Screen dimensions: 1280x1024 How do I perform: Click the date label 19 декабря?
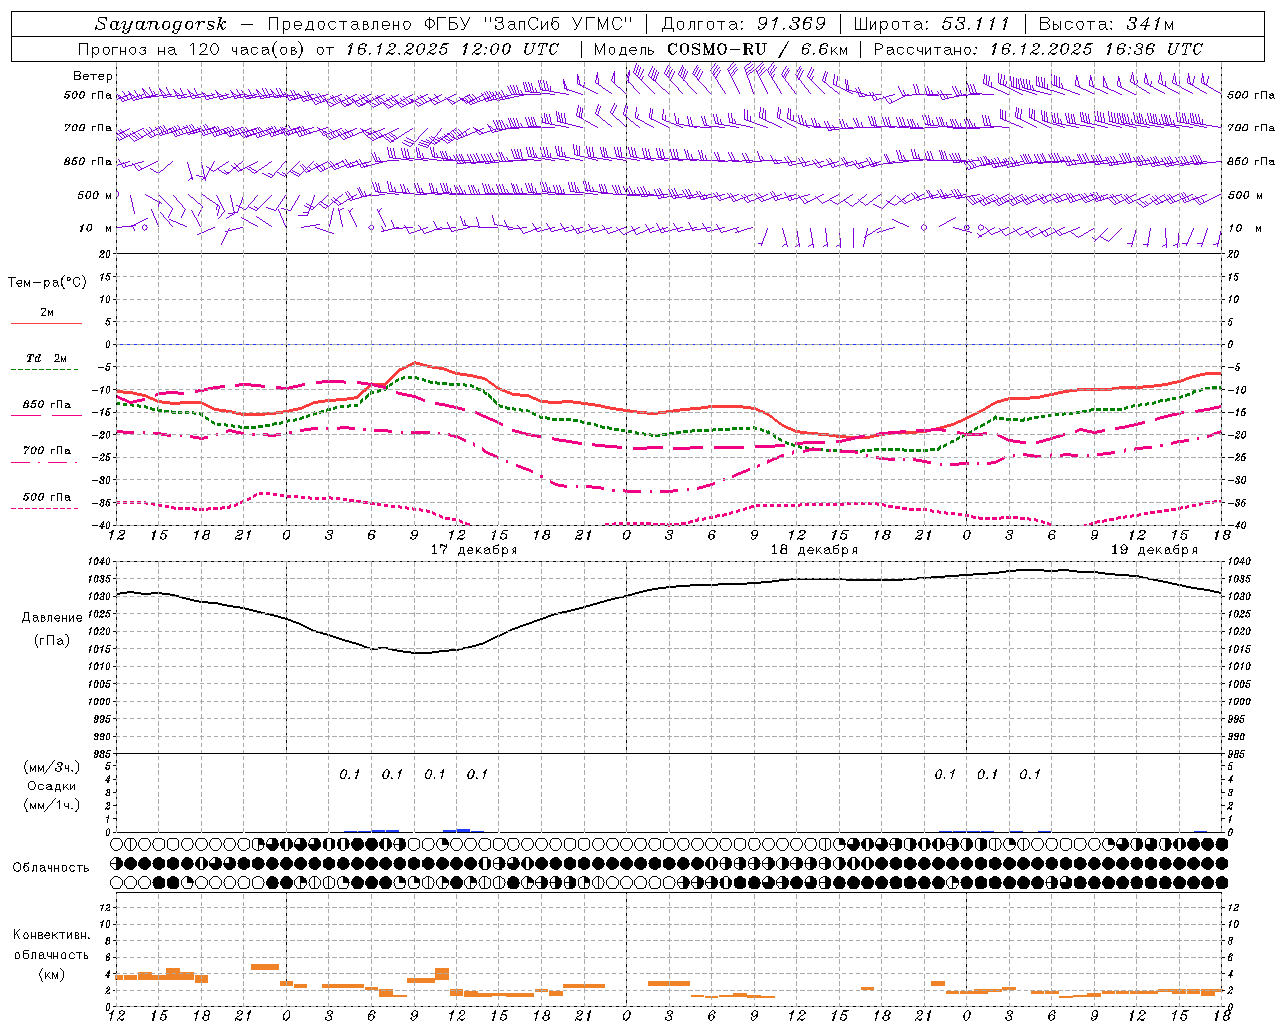click(1153, 550)
